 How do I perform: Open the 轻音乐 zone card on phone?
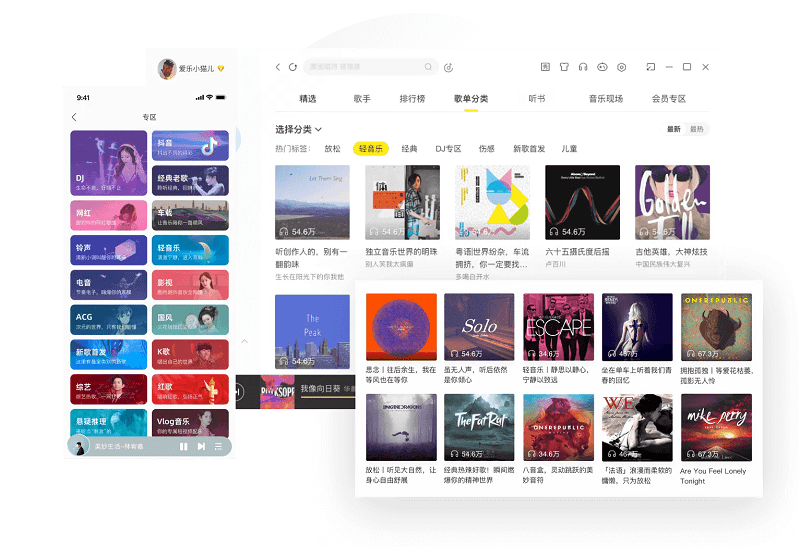[190, 250]
